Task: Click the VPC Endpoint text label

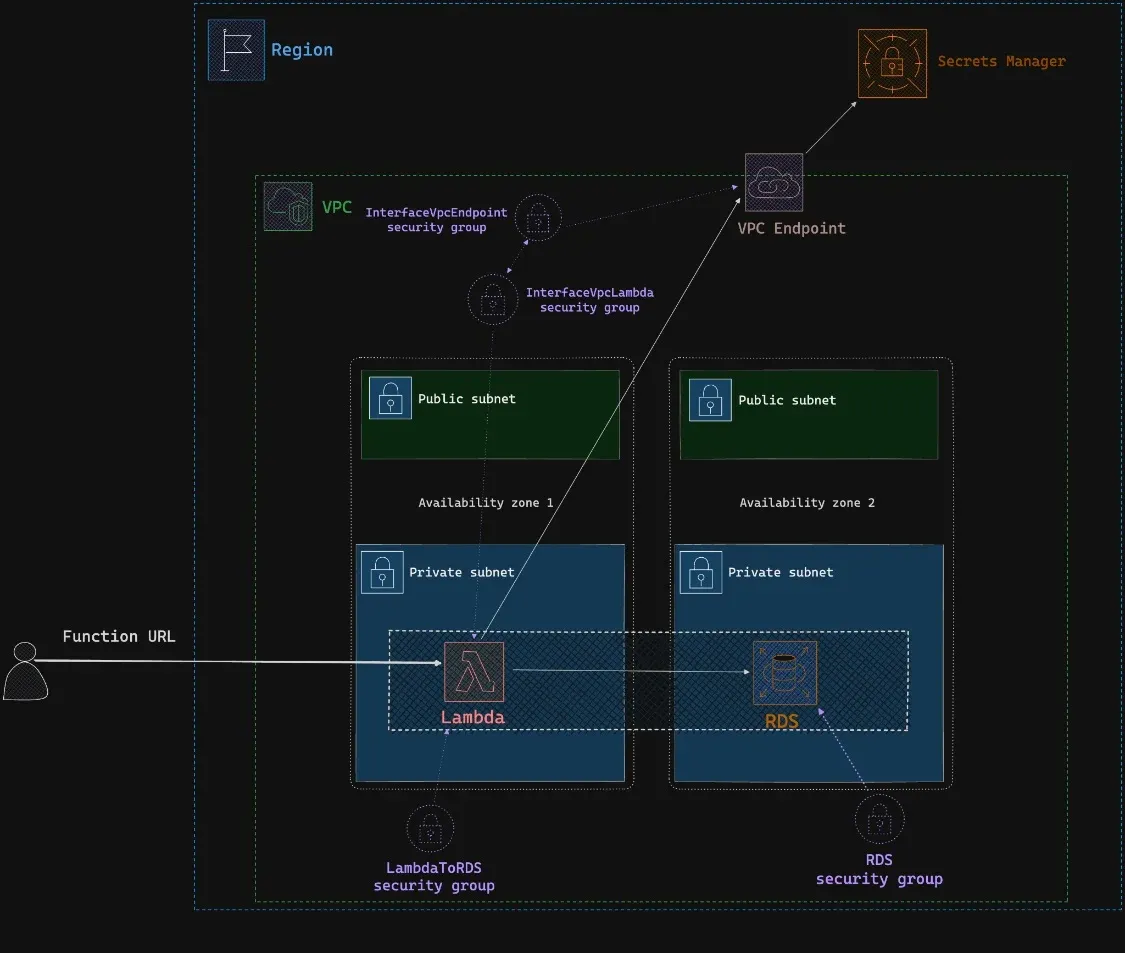Action: tap(791, 228)
